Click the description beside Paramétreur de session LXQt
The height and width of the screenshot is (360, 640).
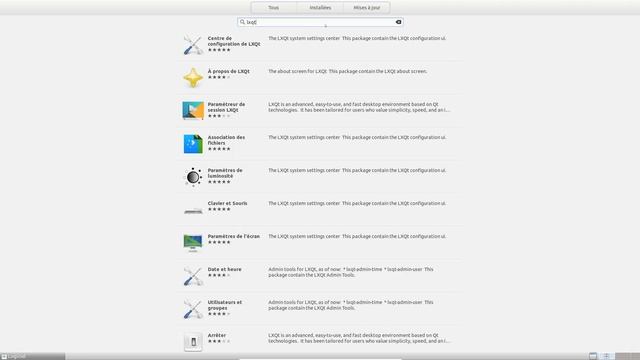[x=359, y=107]
